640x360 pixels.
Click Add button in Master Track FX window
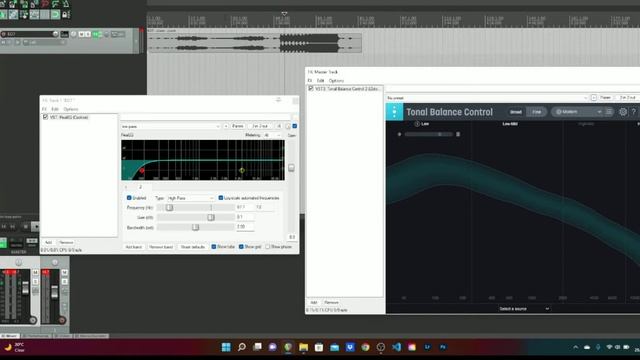coord(313,302)
